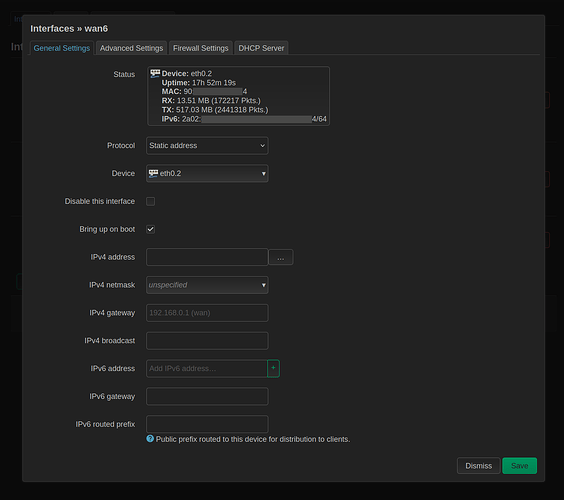Viewport: 564px width, 500px height.
Task: Select the DHCP Server tab
Action: [261, 48]
